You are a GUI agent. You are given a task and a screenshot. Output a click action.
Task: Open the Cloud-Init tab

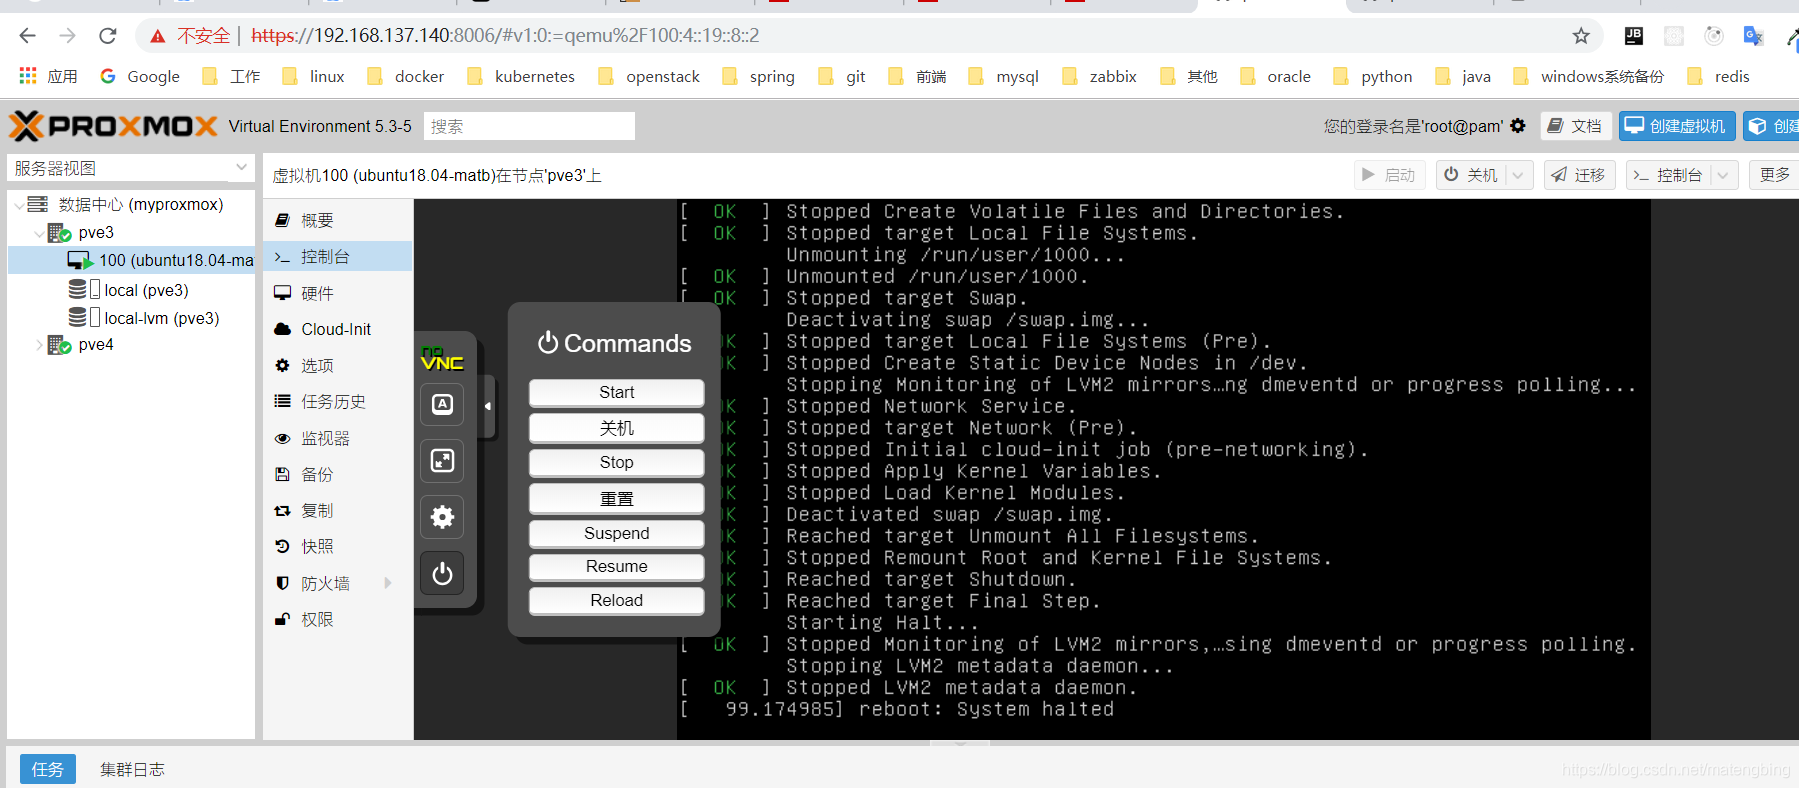click(x=338, y=329)
